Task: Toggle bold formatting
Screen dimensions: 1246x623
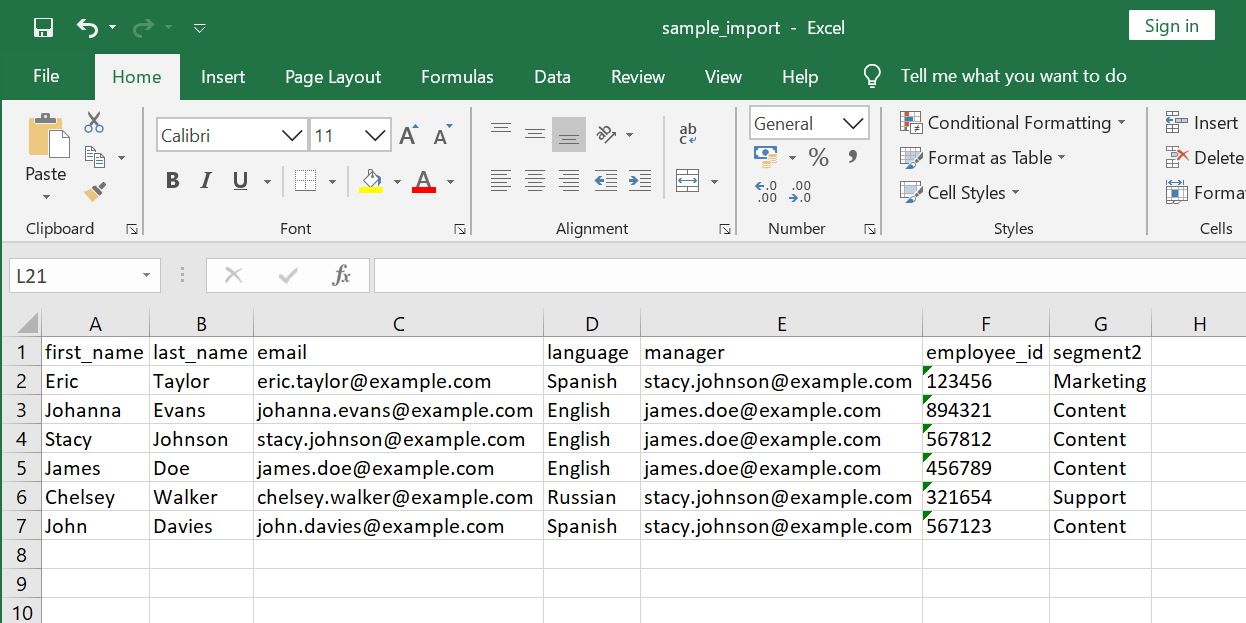Action: click(172, 181)
